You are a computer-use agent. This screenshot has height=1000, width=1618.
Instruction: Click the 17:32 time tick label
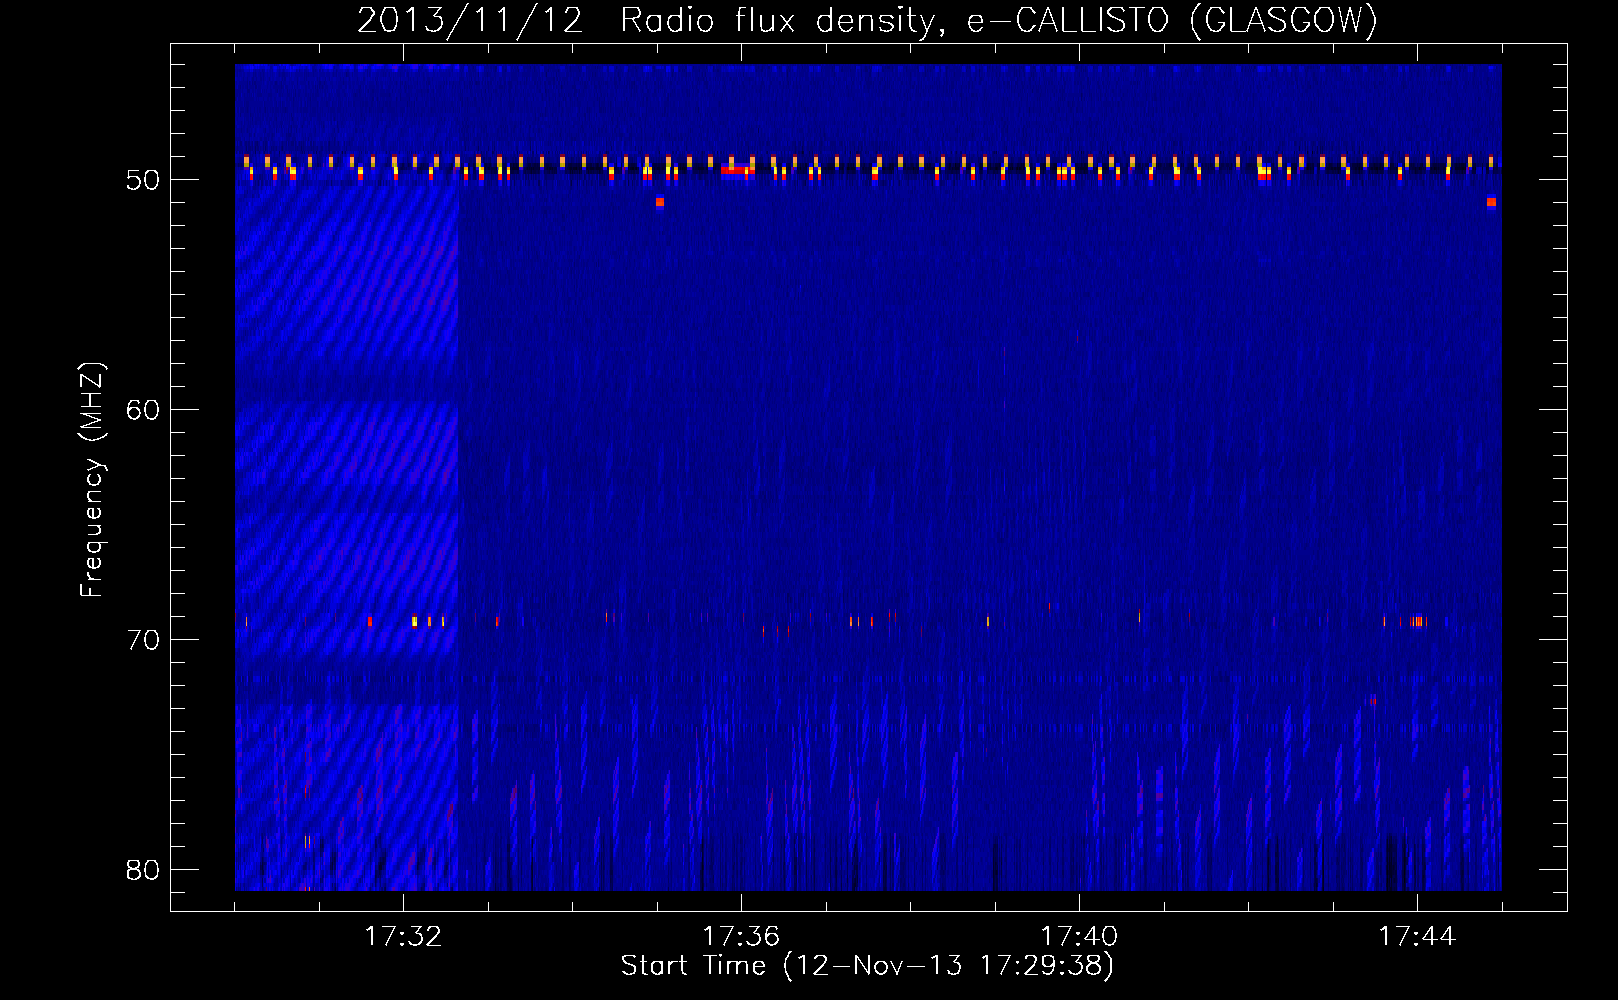coord(403,937)
